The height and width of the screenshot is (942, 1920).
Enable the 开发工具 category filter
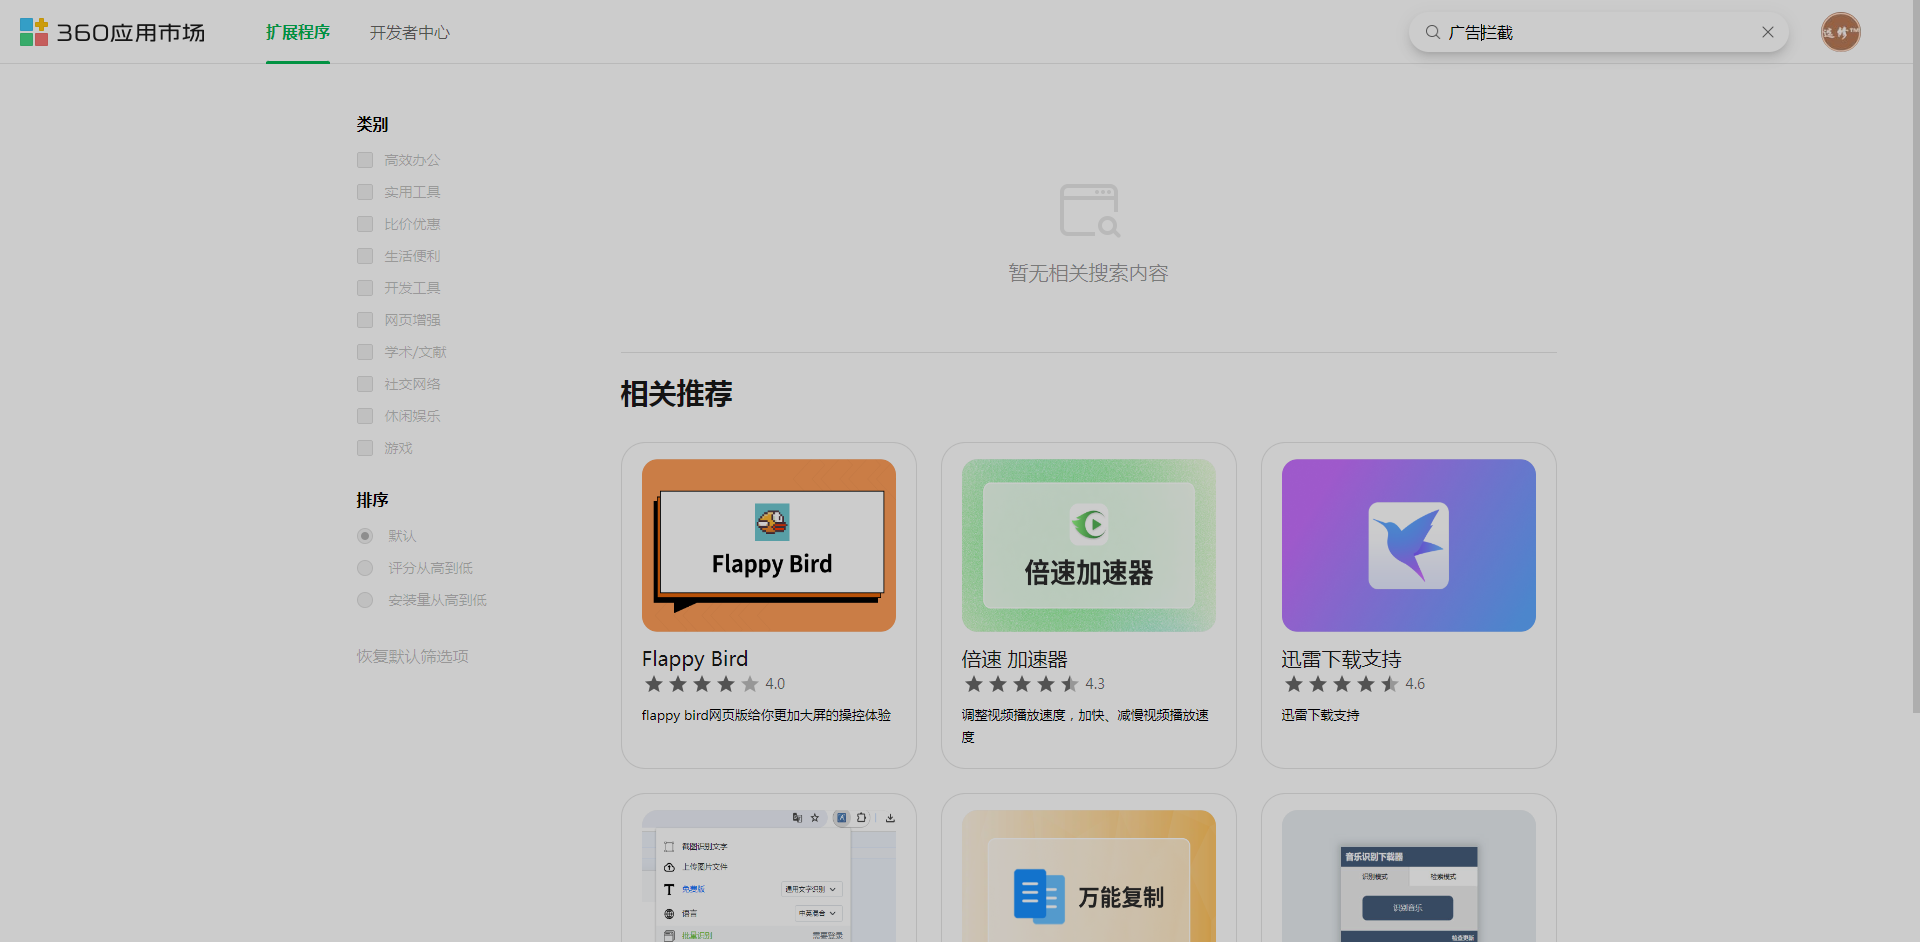coord(365,288)
